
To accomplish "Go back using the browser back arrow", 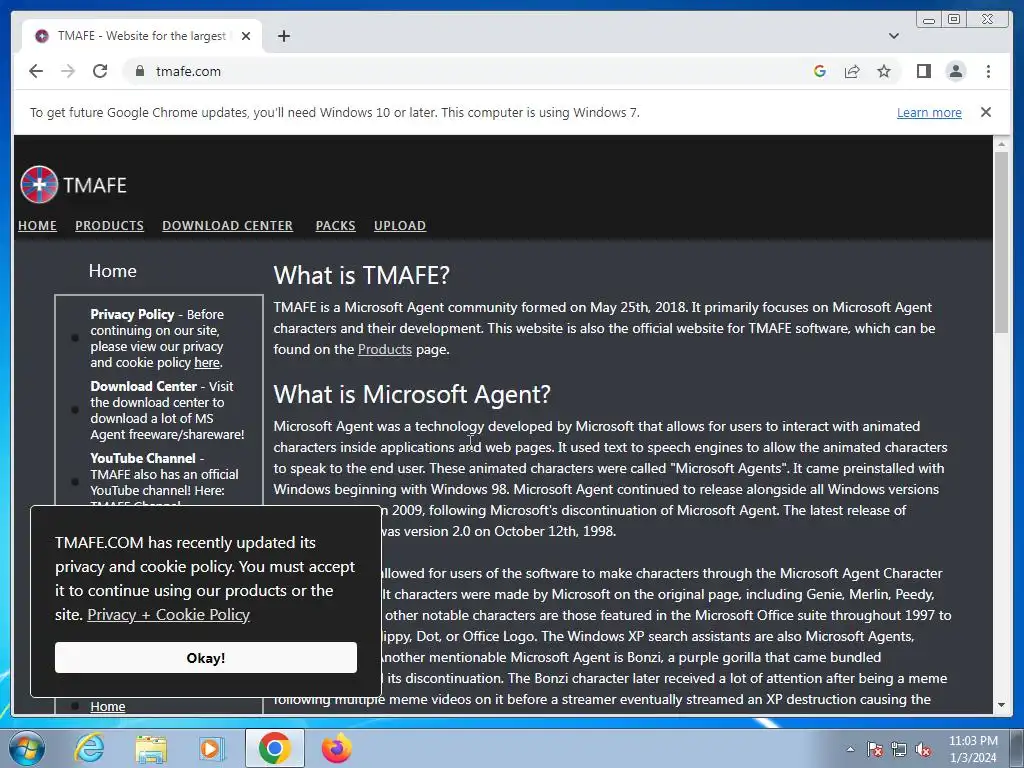I will 36,71.
